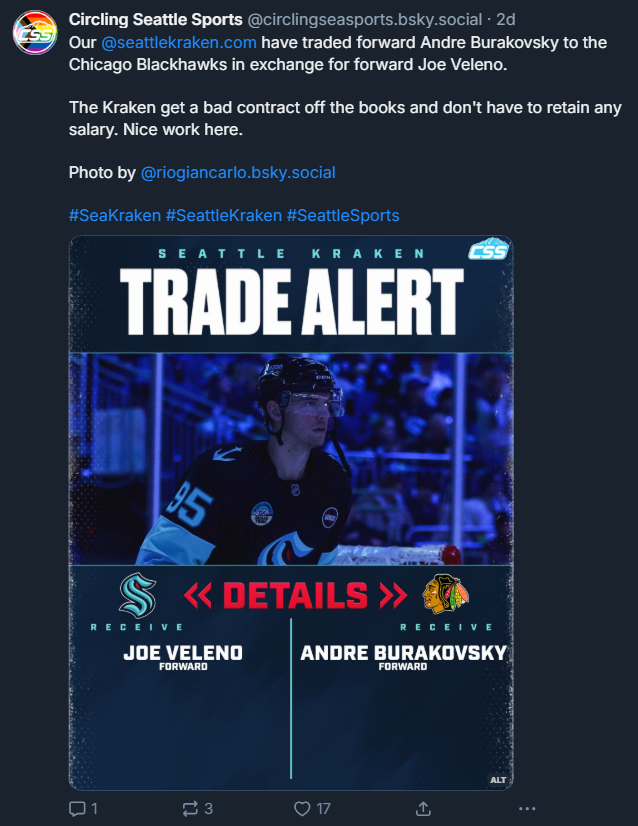The width and height of the screenshot is (638, 826).
Task: Share the post via the share icon
Action: point(423,809)
